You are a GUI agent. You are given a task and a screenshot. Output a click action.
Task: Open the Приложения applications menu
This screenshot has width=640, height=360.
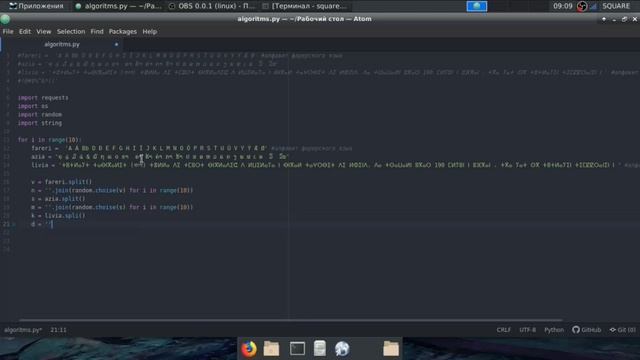(37, 6)
